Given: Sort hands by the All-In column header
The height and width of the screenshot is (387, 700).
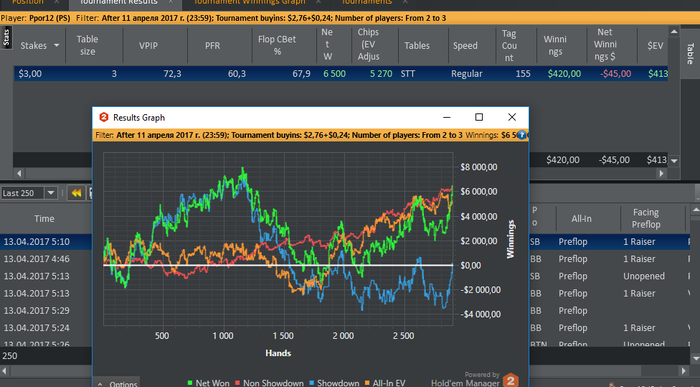Looking at the screenshot, I should 588,219.
